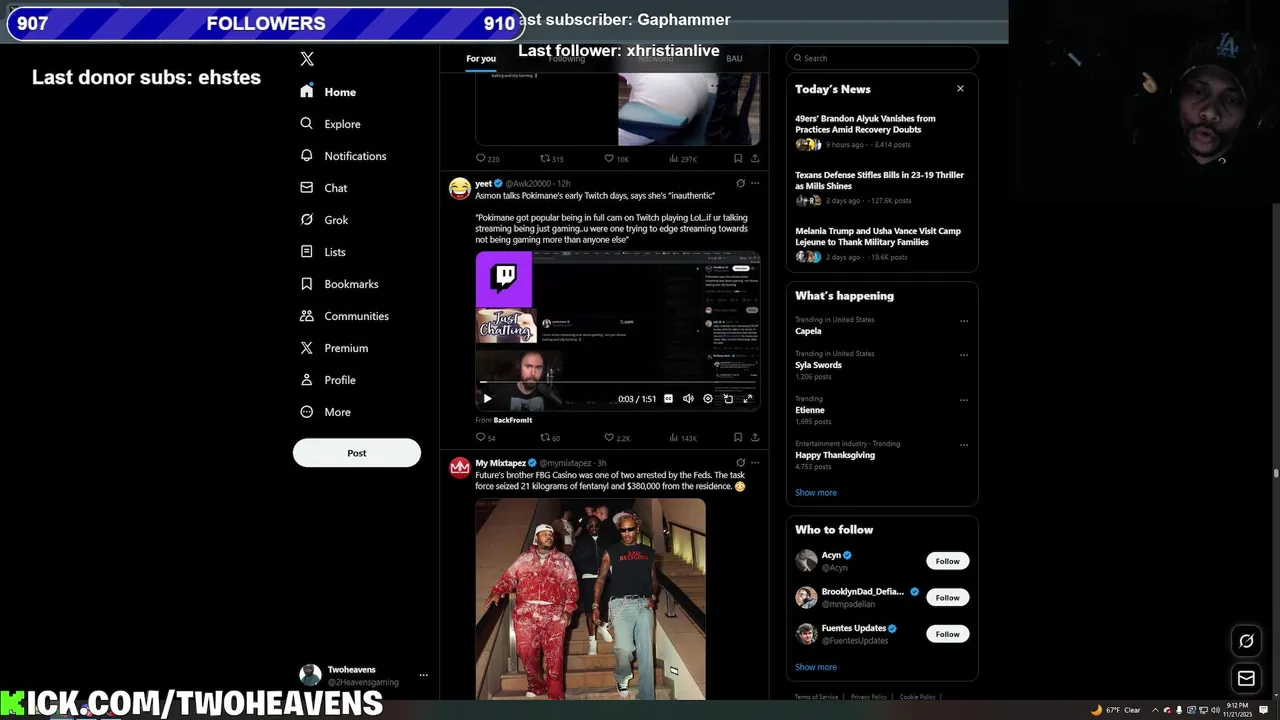Reply to the top post with 220 replies
This screenshot has height=720, width=1280.
pos(487,159)
